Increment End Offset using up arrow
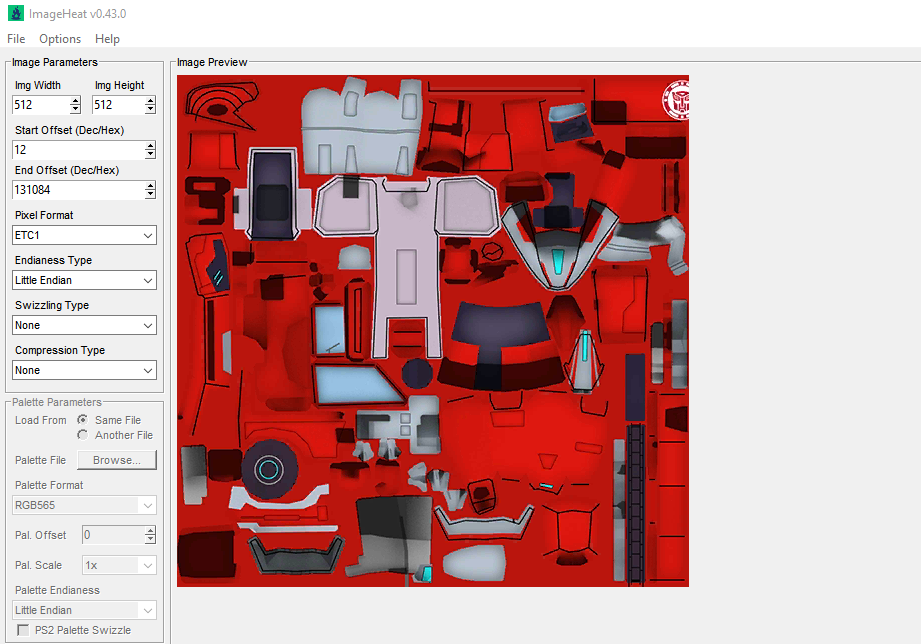The width and height of the screenshot is (921, 644). click(x=150, y=186)
